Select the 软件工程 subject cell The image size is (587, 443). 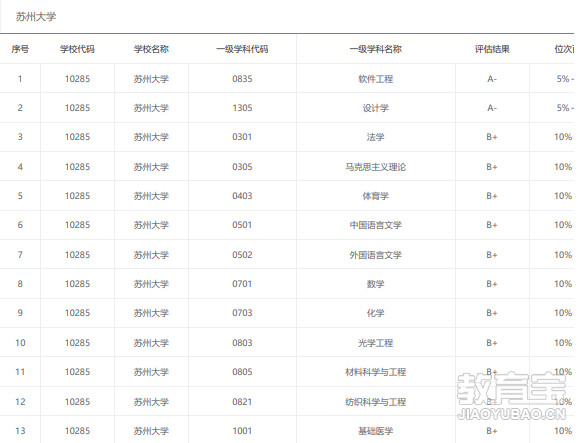[x=375, y=79]
